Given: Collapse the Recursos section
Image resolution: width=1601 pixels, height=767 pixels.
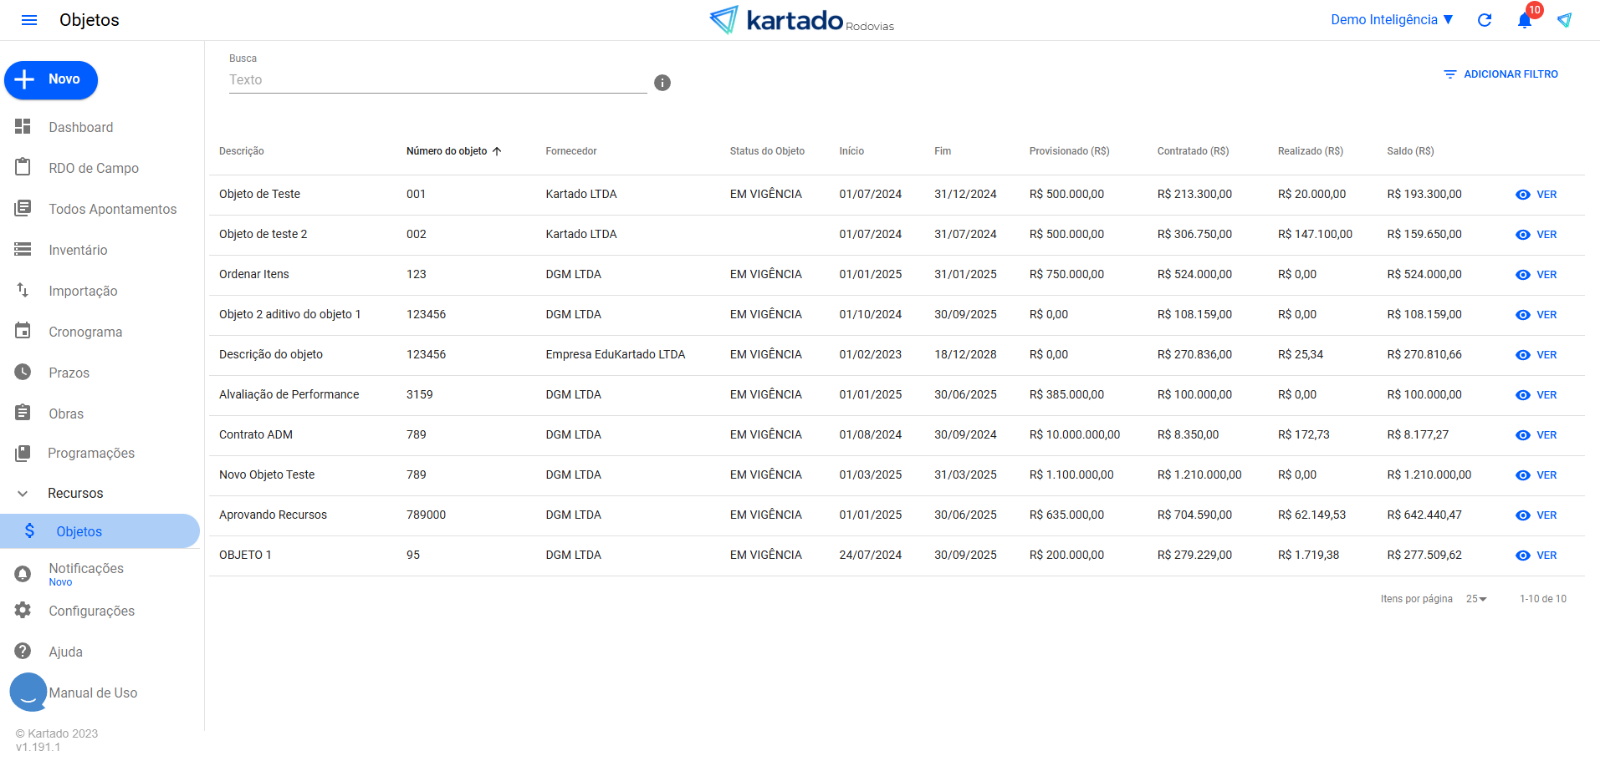Looking at the screenshot, I should pyautogui.click(x=23, y=493).
